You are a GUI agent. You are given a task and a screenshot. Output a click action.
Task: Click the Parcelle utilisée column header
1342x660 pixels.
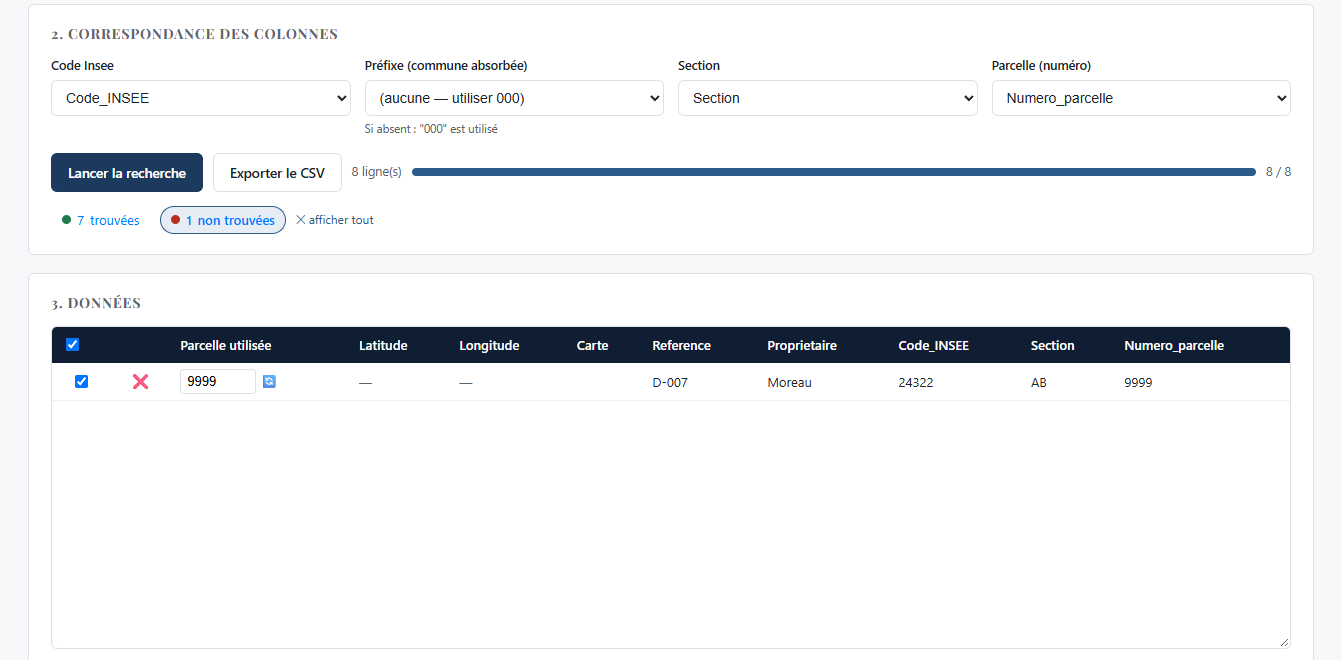(226, 345)
